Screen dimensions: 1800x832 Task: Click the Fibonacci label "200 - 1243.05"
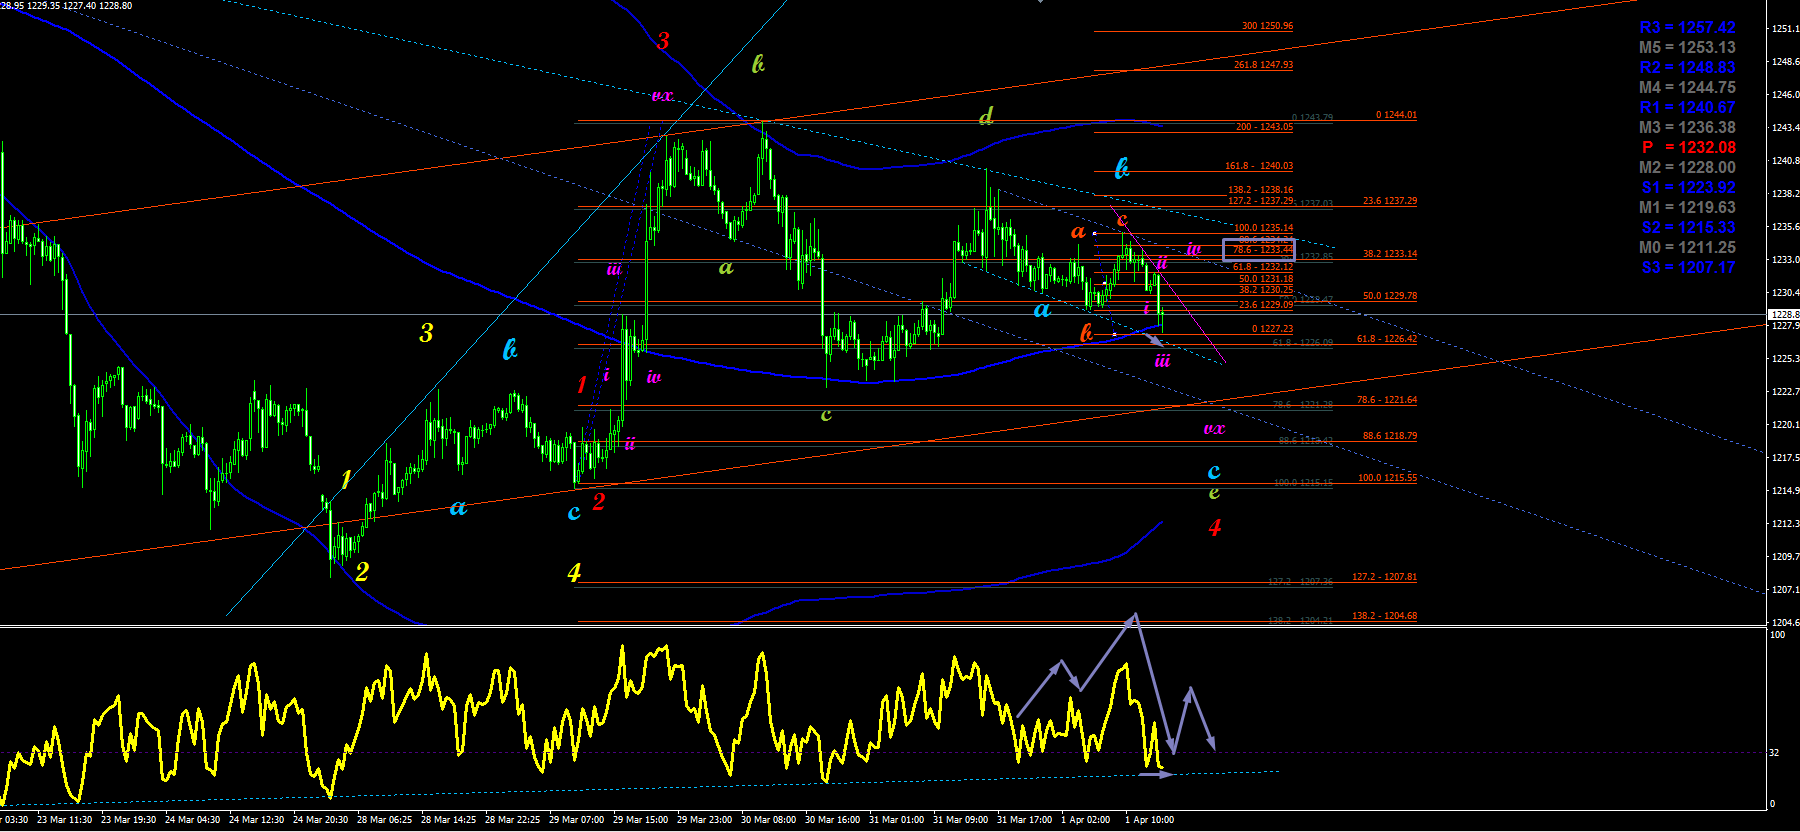(x=1264, y=127)
